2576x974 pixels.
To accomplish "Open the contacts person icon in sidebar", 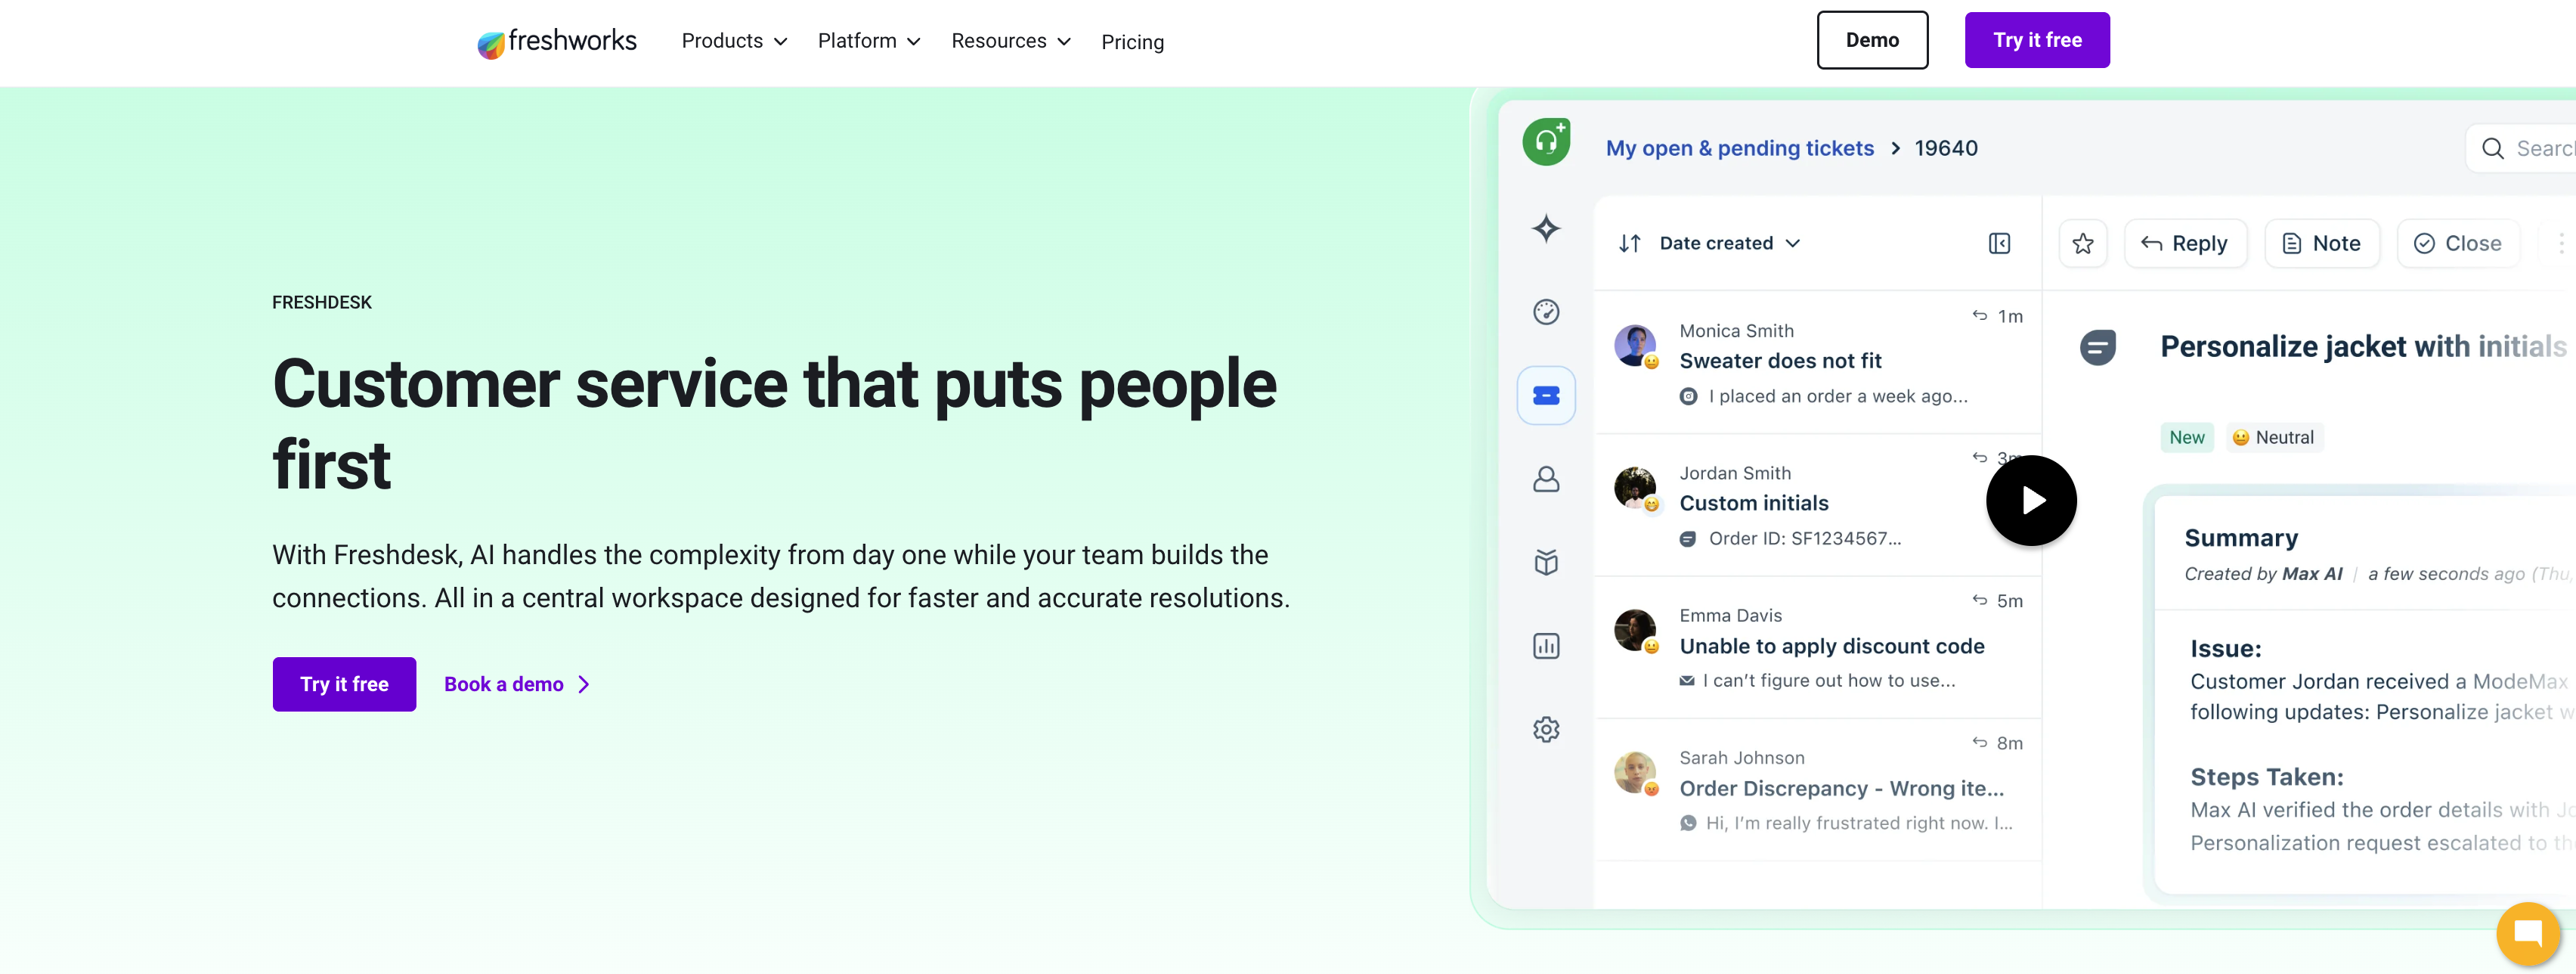I will [x=1546, y=479].
